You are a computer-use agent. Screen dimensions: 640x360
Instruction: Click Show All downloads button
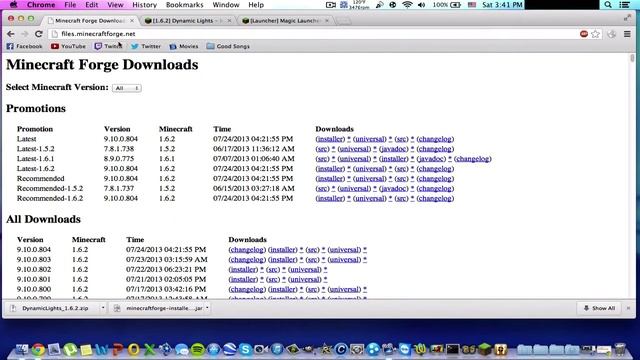[x=599, y=308]
